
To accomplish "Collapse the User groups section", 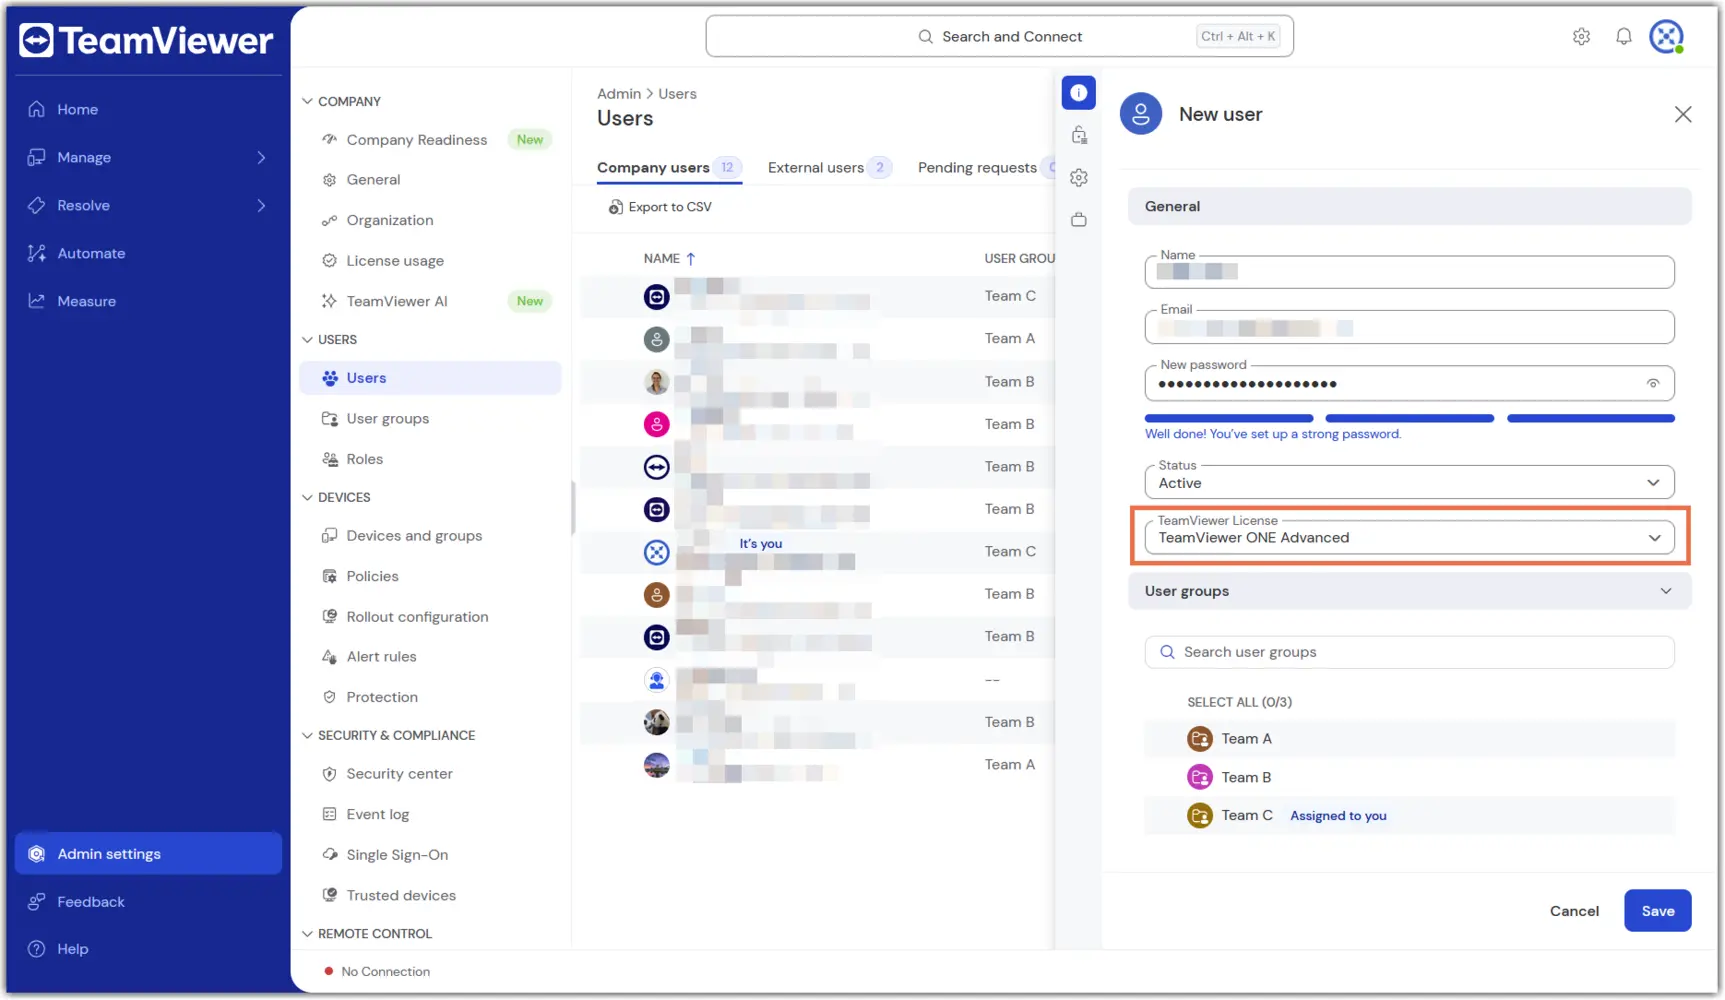I will coord(1666,591).
